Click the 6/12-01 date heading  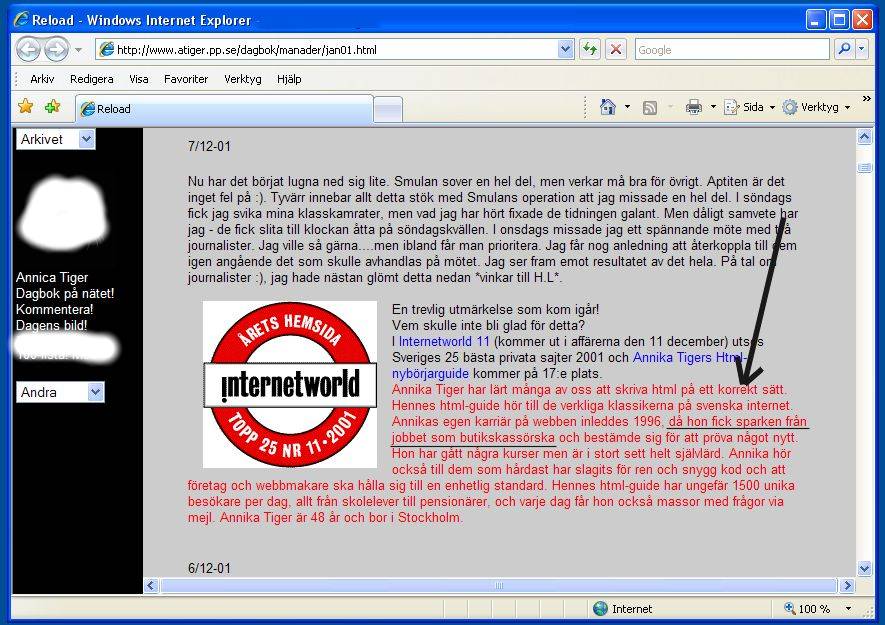209,568
